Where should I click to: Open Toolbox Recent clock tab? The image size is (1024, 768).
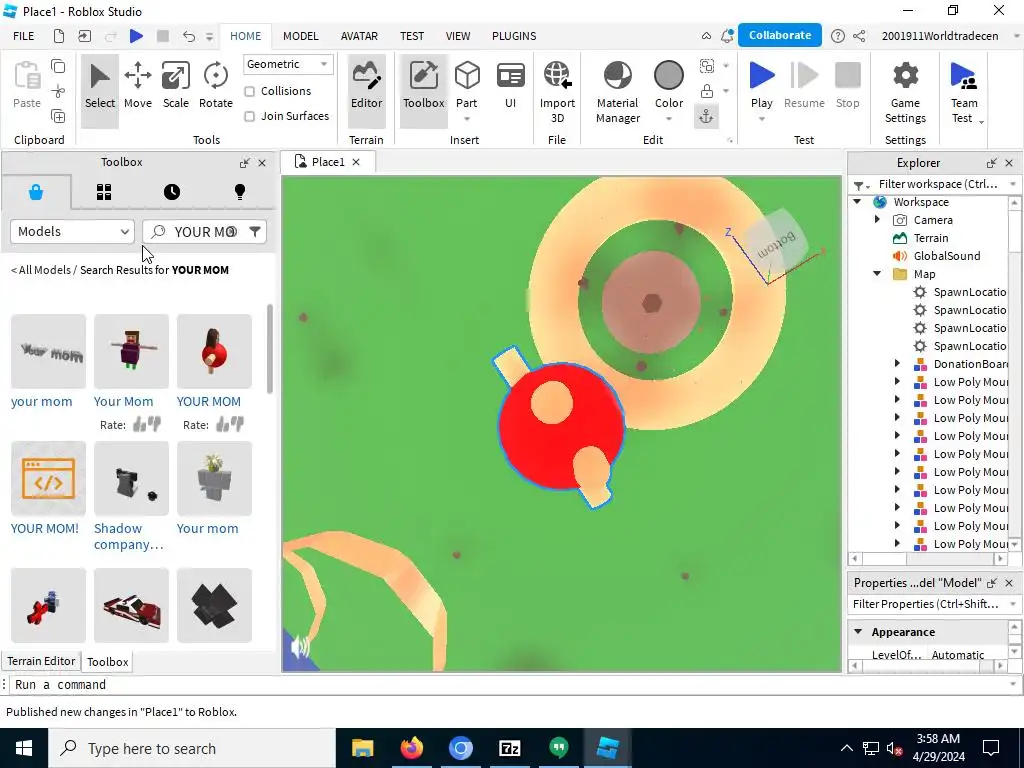pyautogui.click(x=172, y=192)
